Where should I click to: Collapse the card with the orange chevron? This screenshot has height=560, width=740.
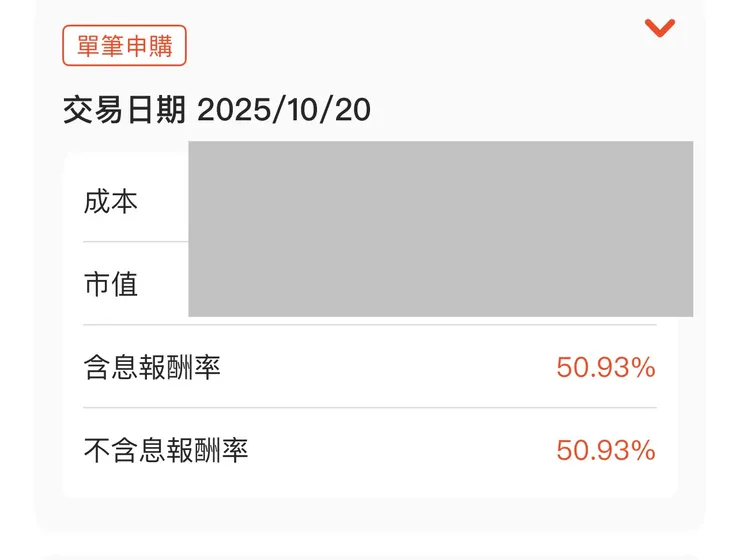click(x=660, y=28)
